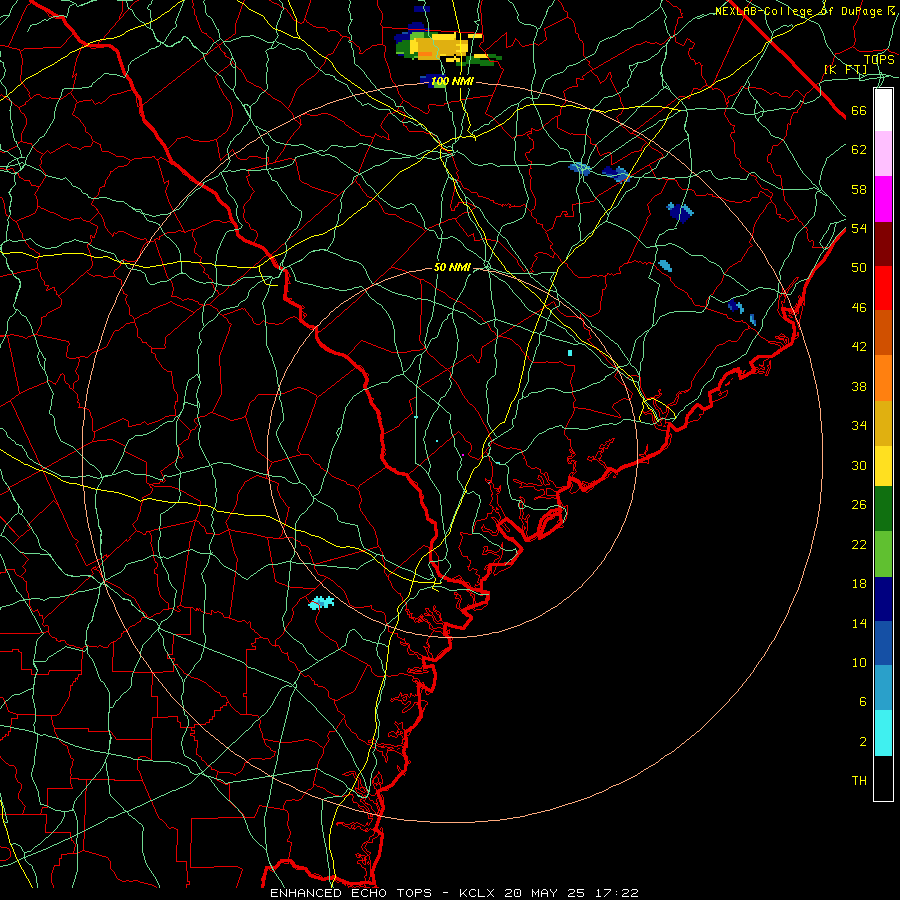Select the dark green legend color segment

pyautogui.click(x=883, y=509)
